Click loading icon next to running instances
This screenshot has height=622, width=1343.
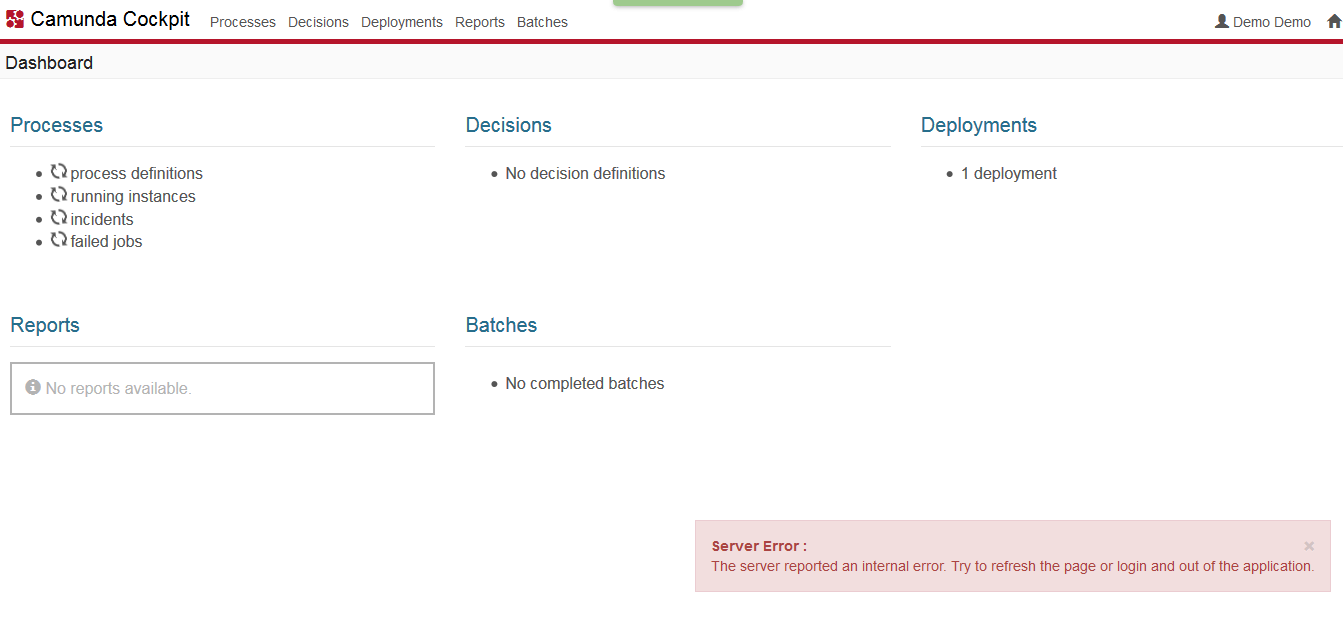point(59,195)
